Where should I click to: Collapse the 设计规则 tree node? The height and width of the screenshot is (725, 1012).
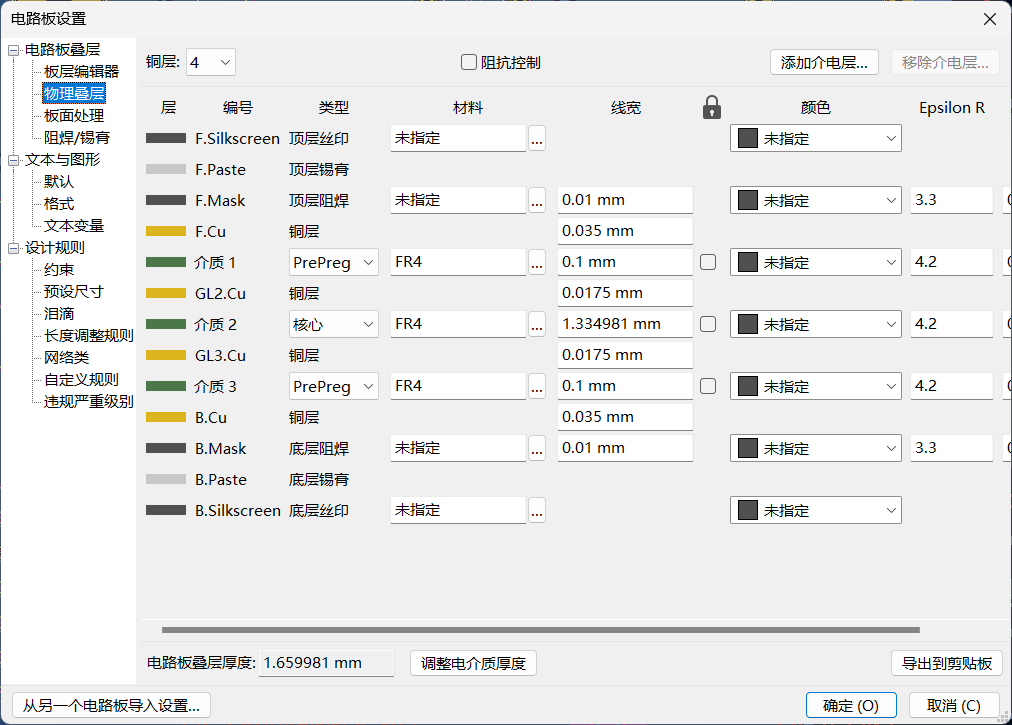pos(14,248)
